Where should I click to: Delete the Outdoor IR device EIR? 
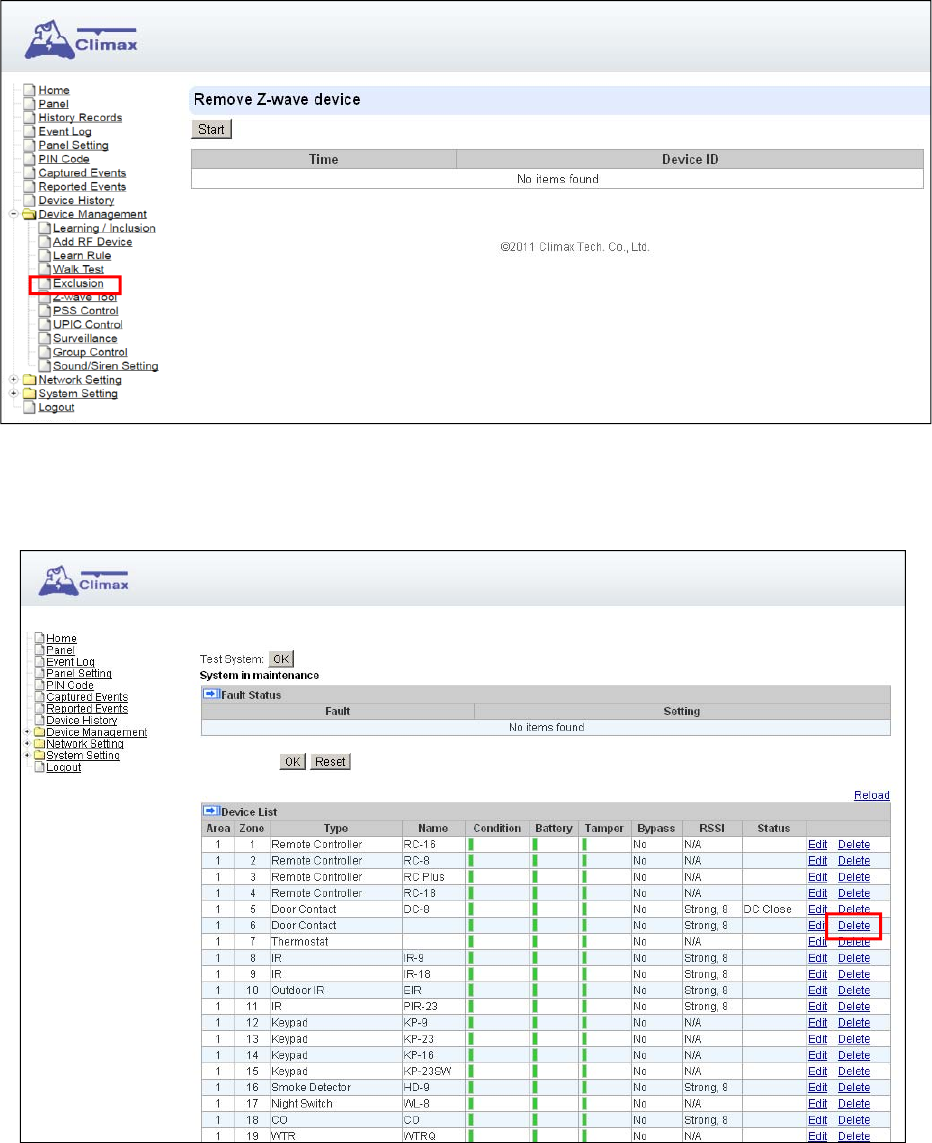(854, 991)
